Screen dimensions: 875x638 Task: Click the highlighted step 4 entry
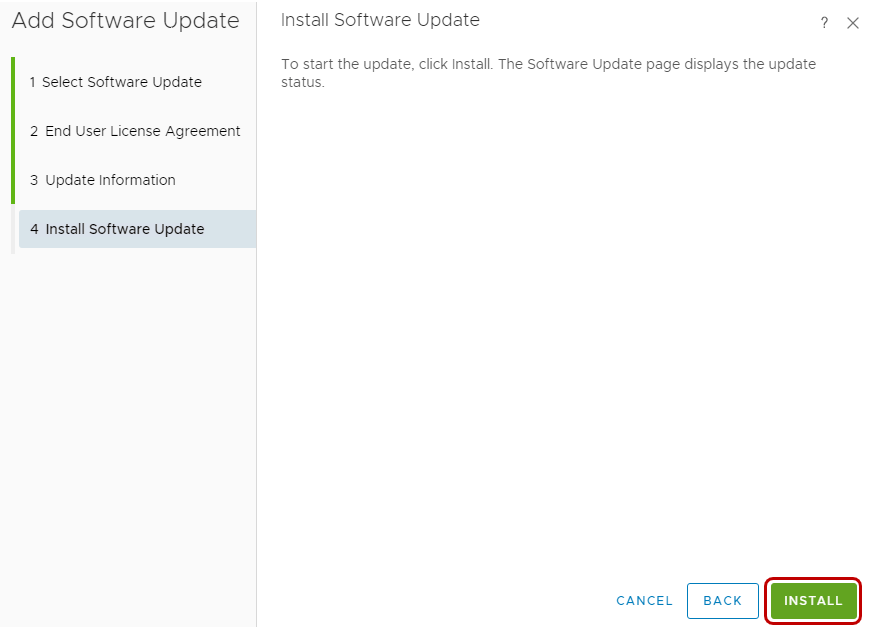(x=136, y=229)
